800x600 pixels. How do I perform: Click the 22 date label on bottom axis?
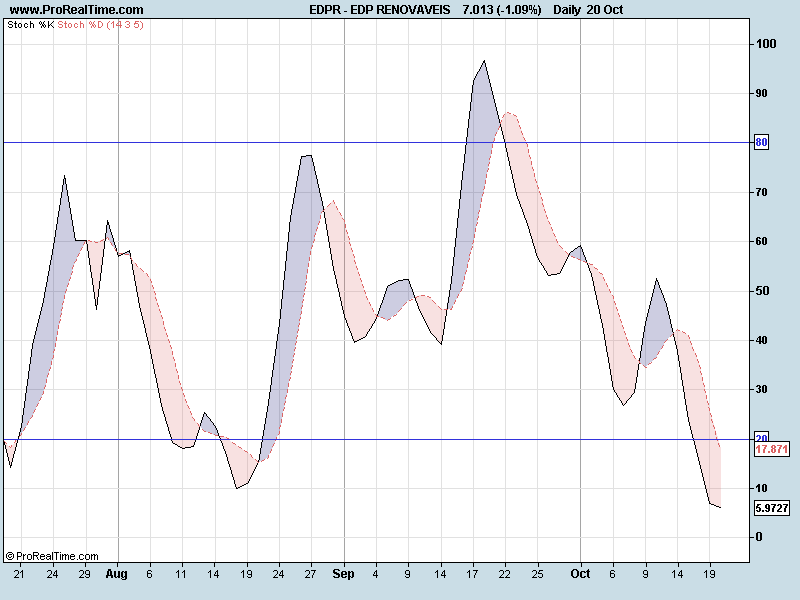click(504, 574)
